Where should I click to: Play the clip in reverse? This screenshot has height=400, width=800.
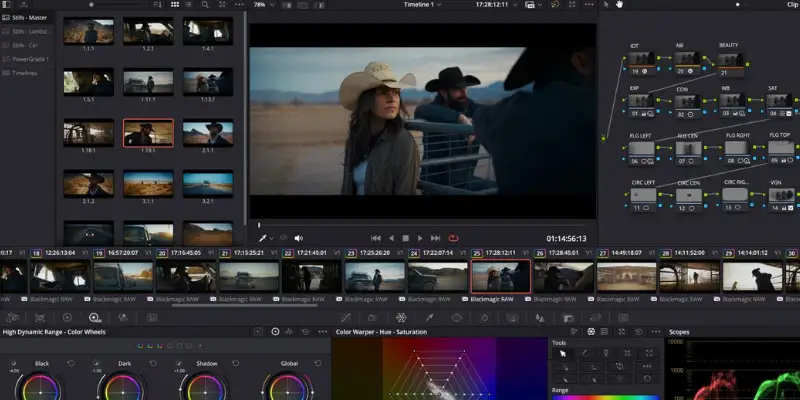[x=391, y=238]
